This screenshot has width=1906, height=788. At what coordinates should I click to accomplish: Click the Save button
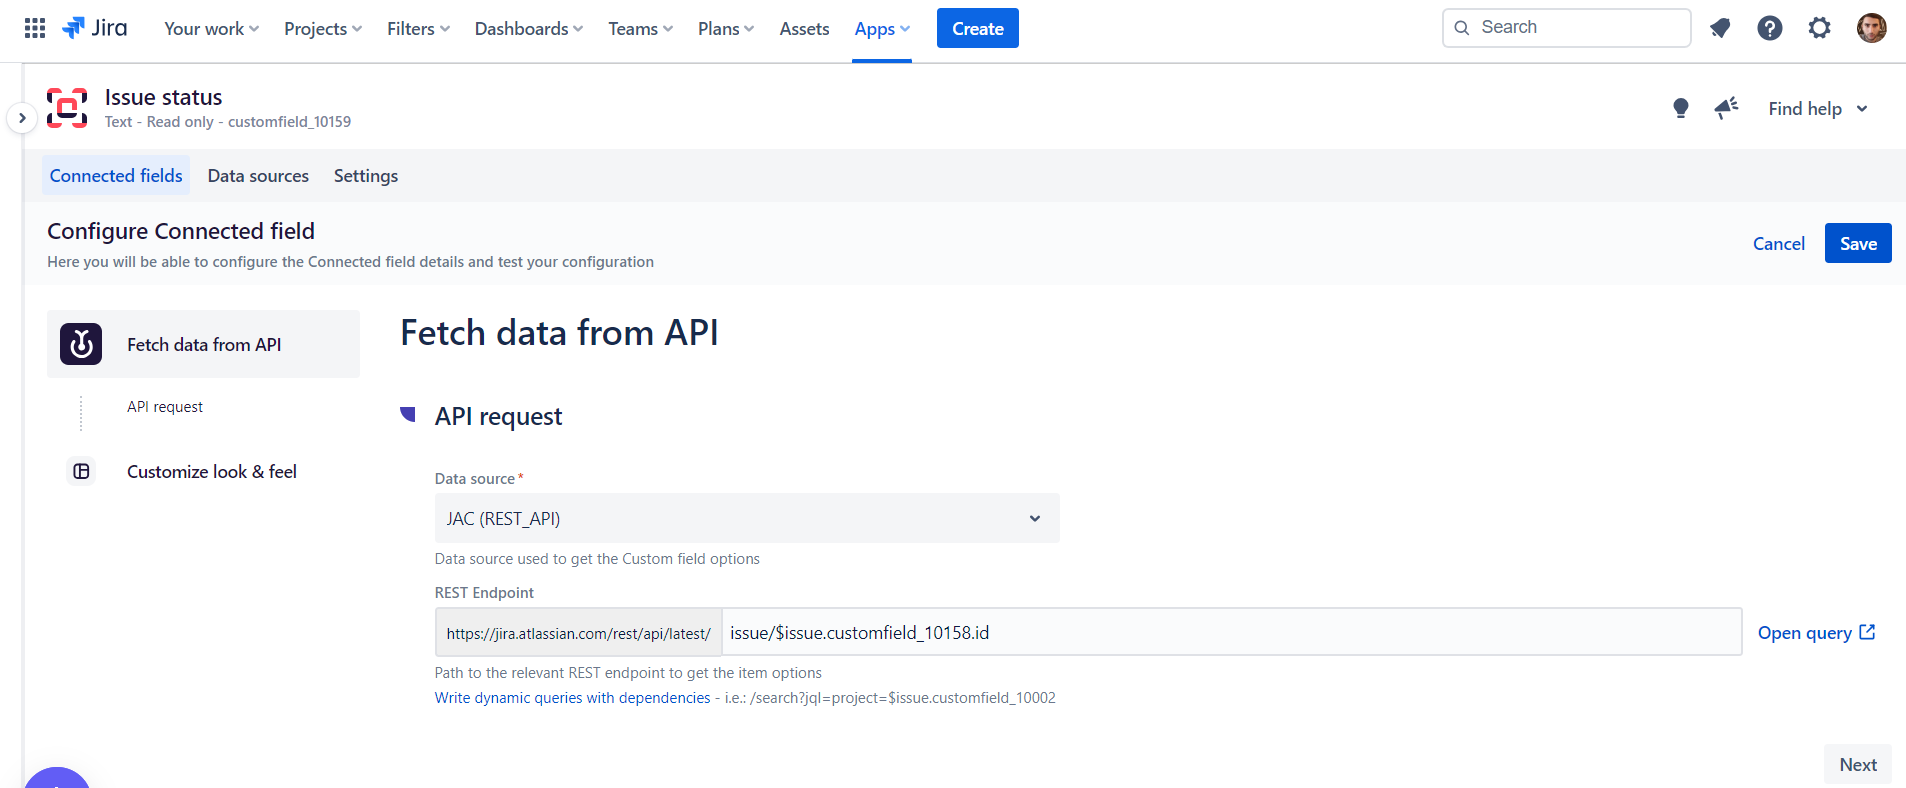coord(1857,244)
